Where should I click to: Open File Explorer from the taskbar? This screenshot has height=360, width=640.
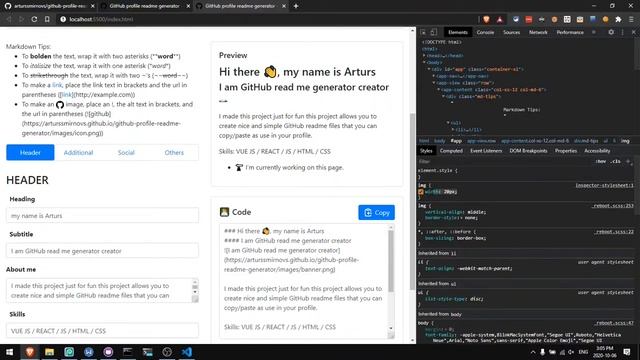[x=49, y=352]
